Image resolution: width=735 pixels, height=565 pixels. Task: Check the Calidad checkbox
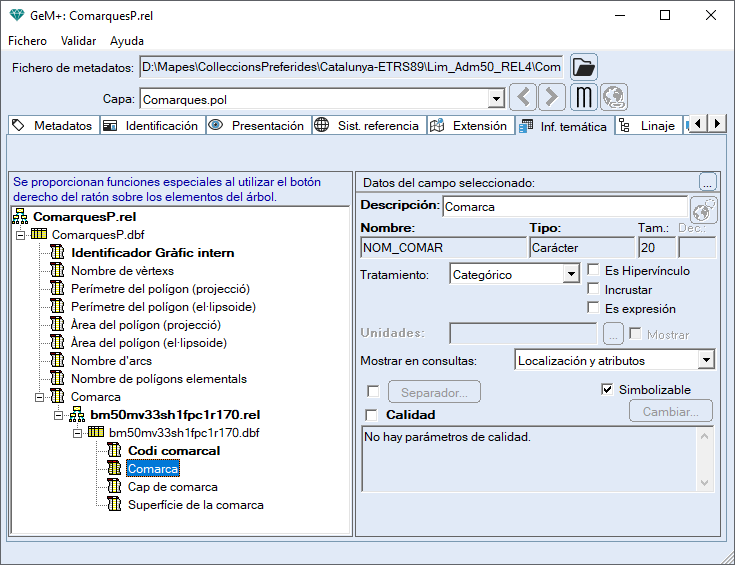point(373,415)
